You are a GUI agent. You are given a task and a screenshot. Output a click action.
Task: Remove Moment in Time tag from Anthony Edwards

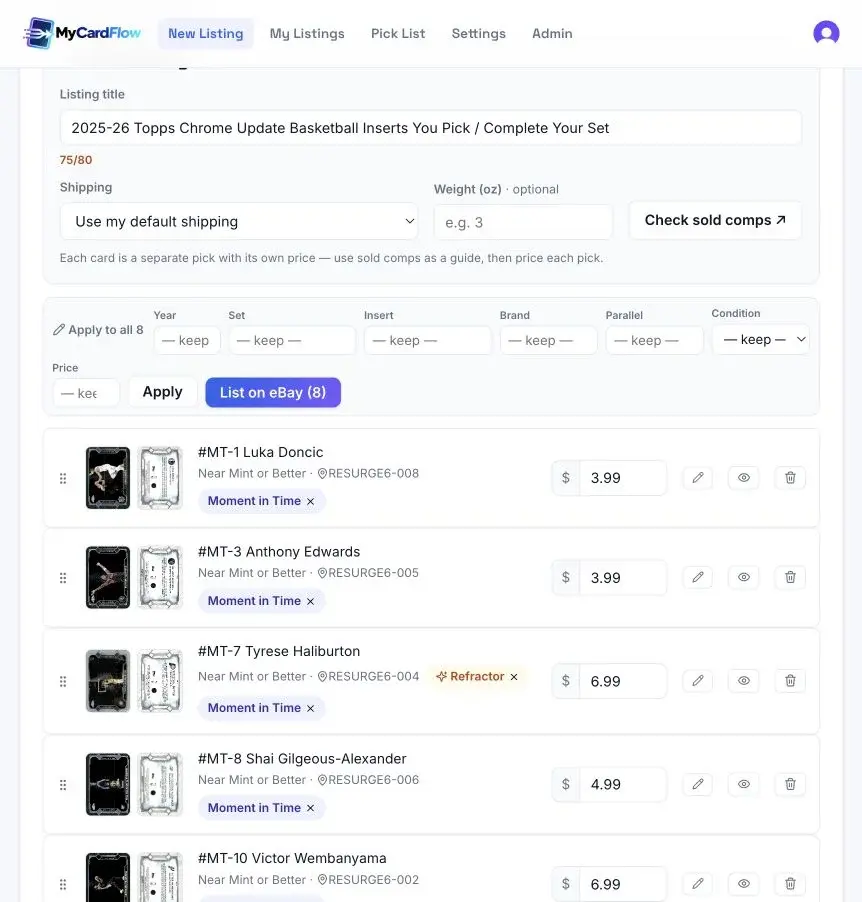310,601
